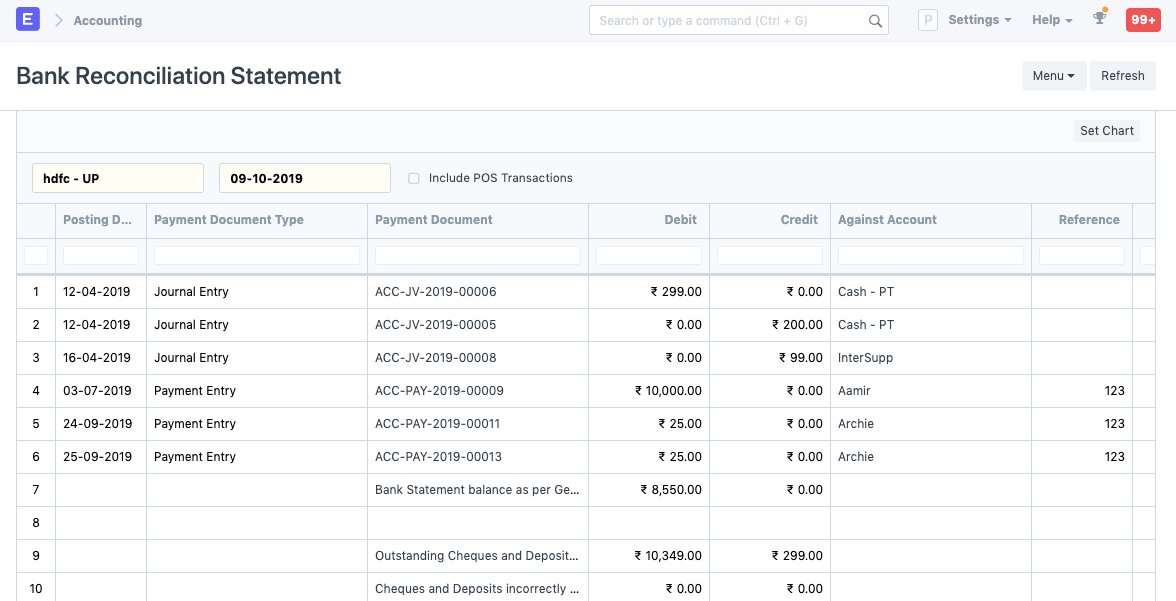This screenshot has height=601, width=1176.
Task: Click the P user avatar icon
Action: click(x=927, y=19)
